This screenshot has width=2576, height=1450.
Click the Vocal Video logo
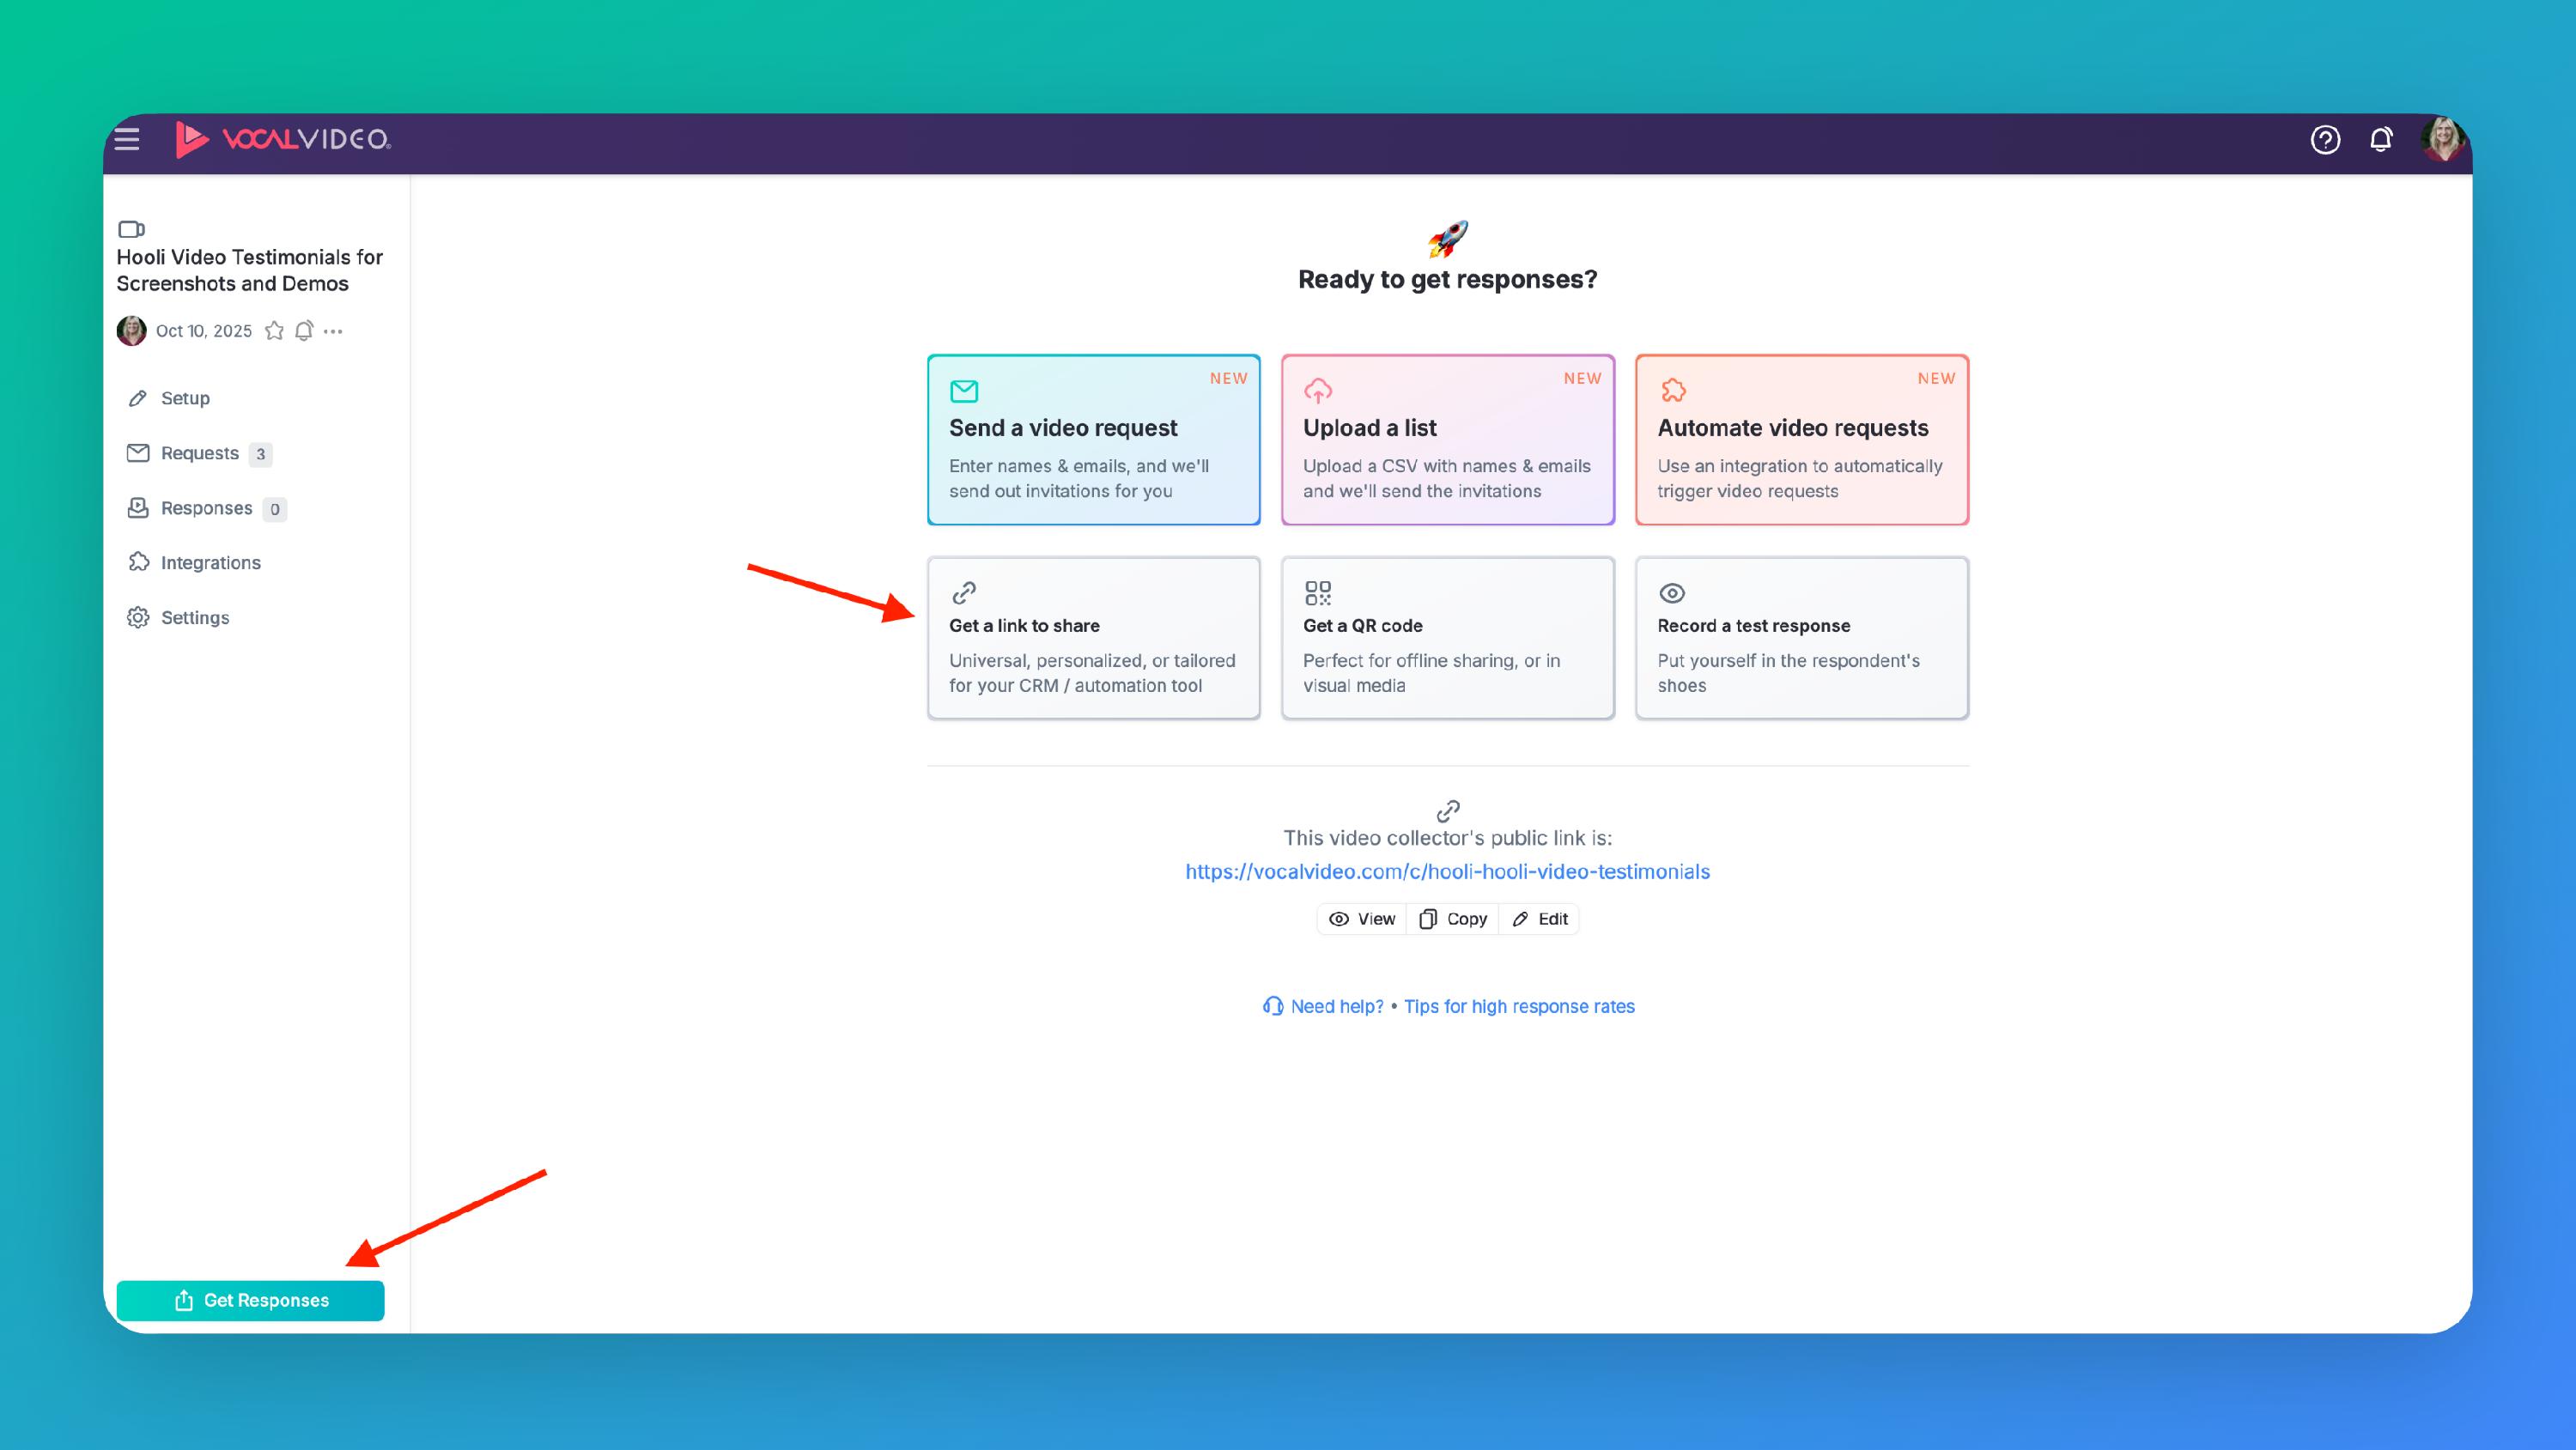click(x=283, y=139)
